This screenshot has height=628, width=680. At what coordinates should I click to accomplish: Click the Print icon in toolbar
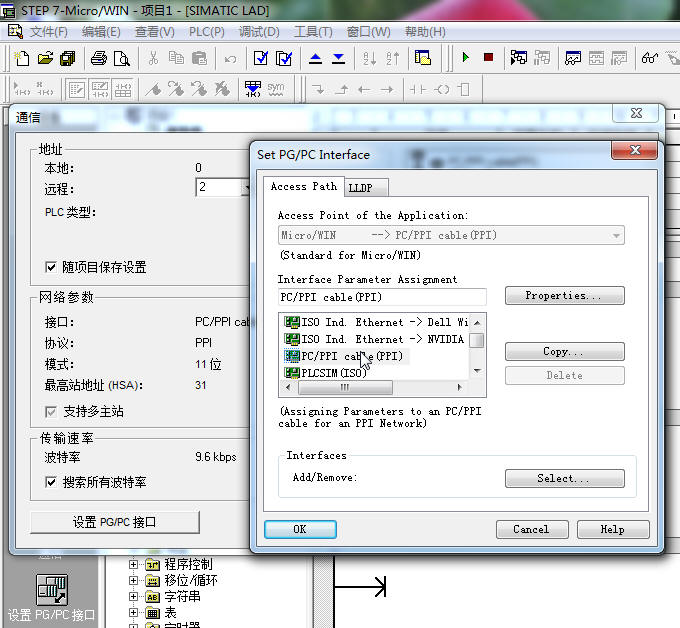coord(99,58)
